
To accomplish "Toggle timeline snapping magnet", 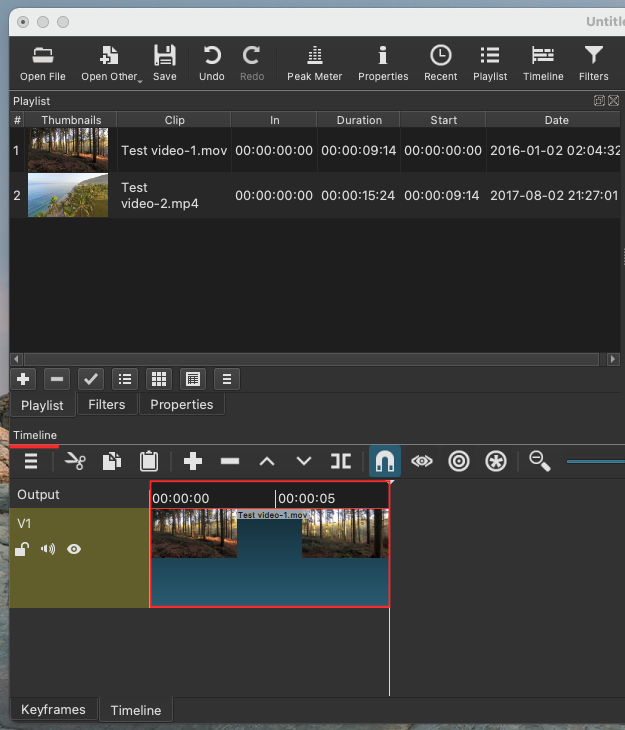I will (385, 461).
